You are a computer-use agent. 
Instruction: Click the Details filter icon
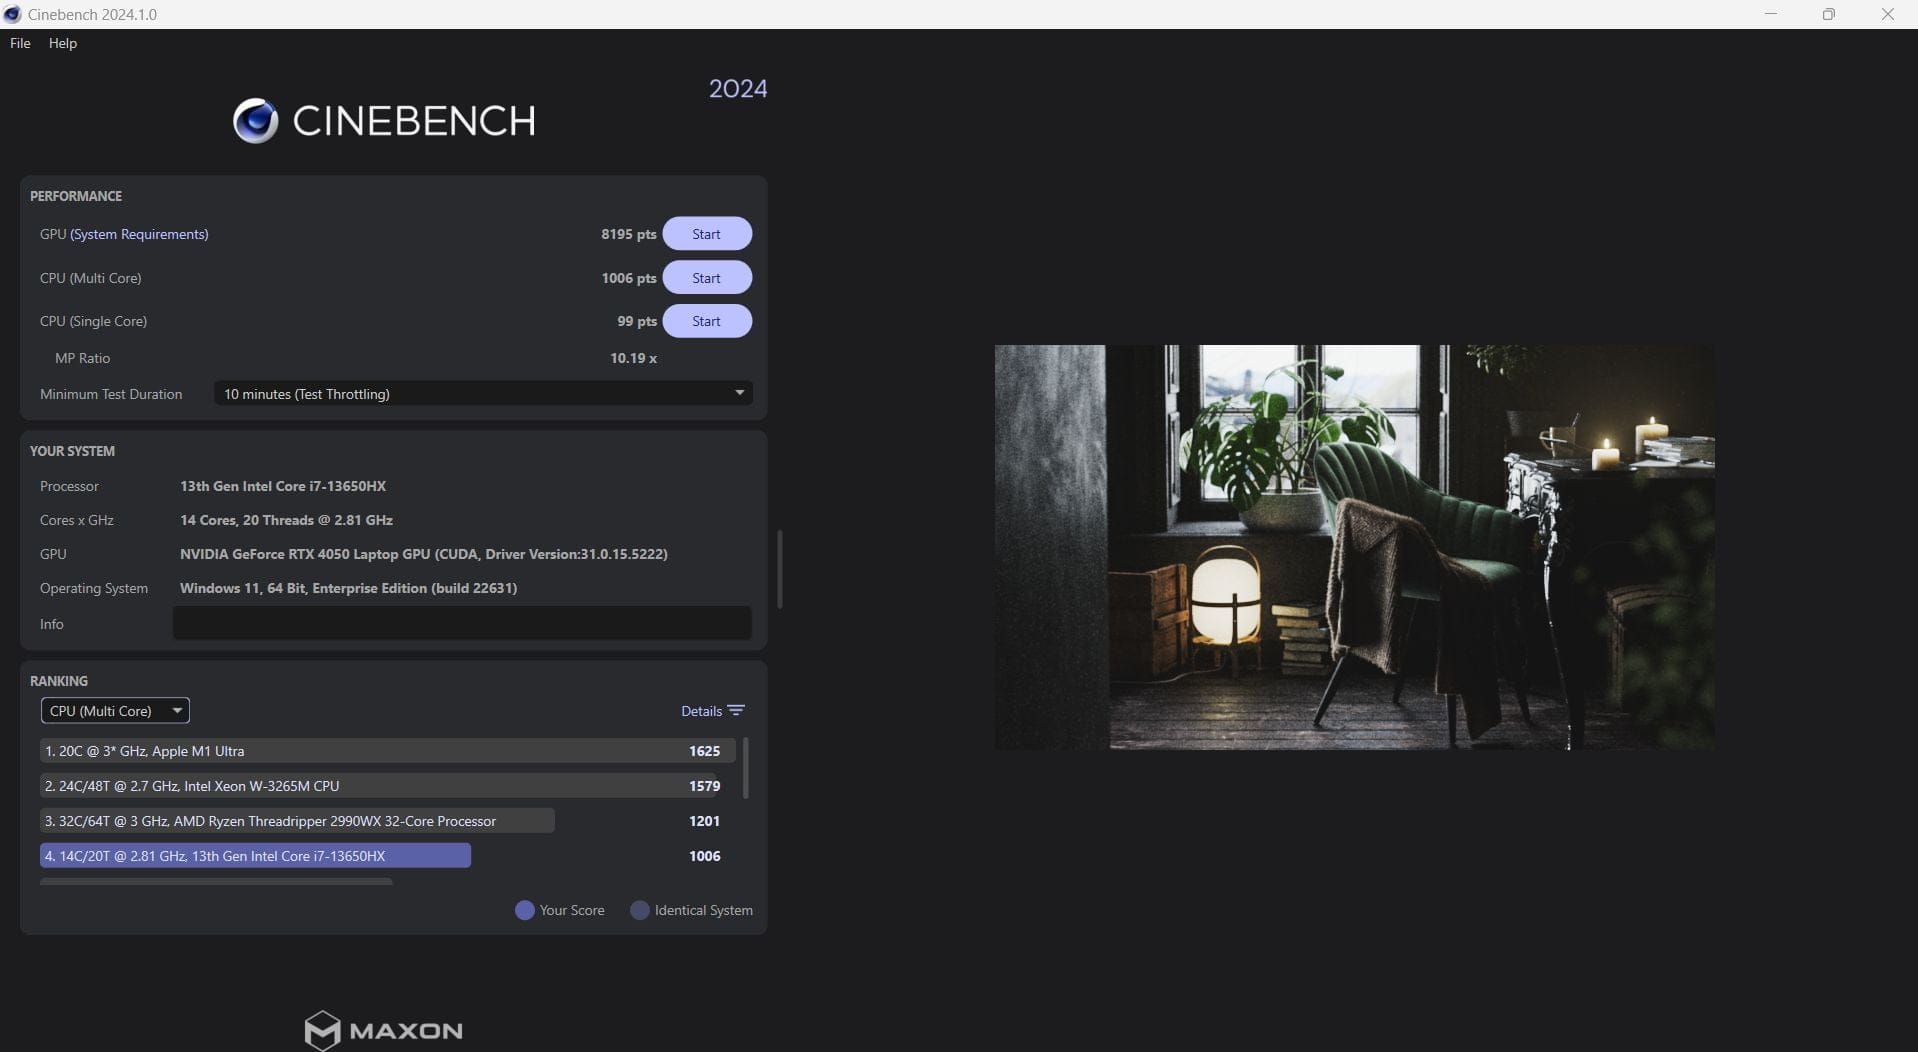pos(737,710)
